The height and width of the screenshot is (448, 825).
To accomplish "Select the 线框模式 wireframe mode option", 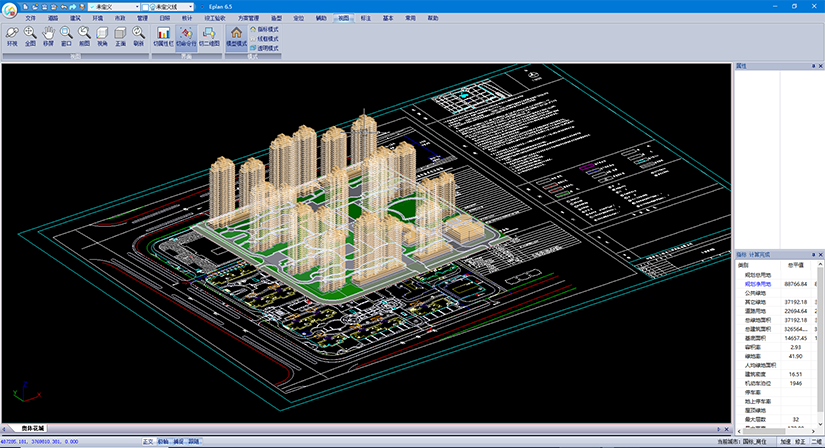I will tap(266, 38).
